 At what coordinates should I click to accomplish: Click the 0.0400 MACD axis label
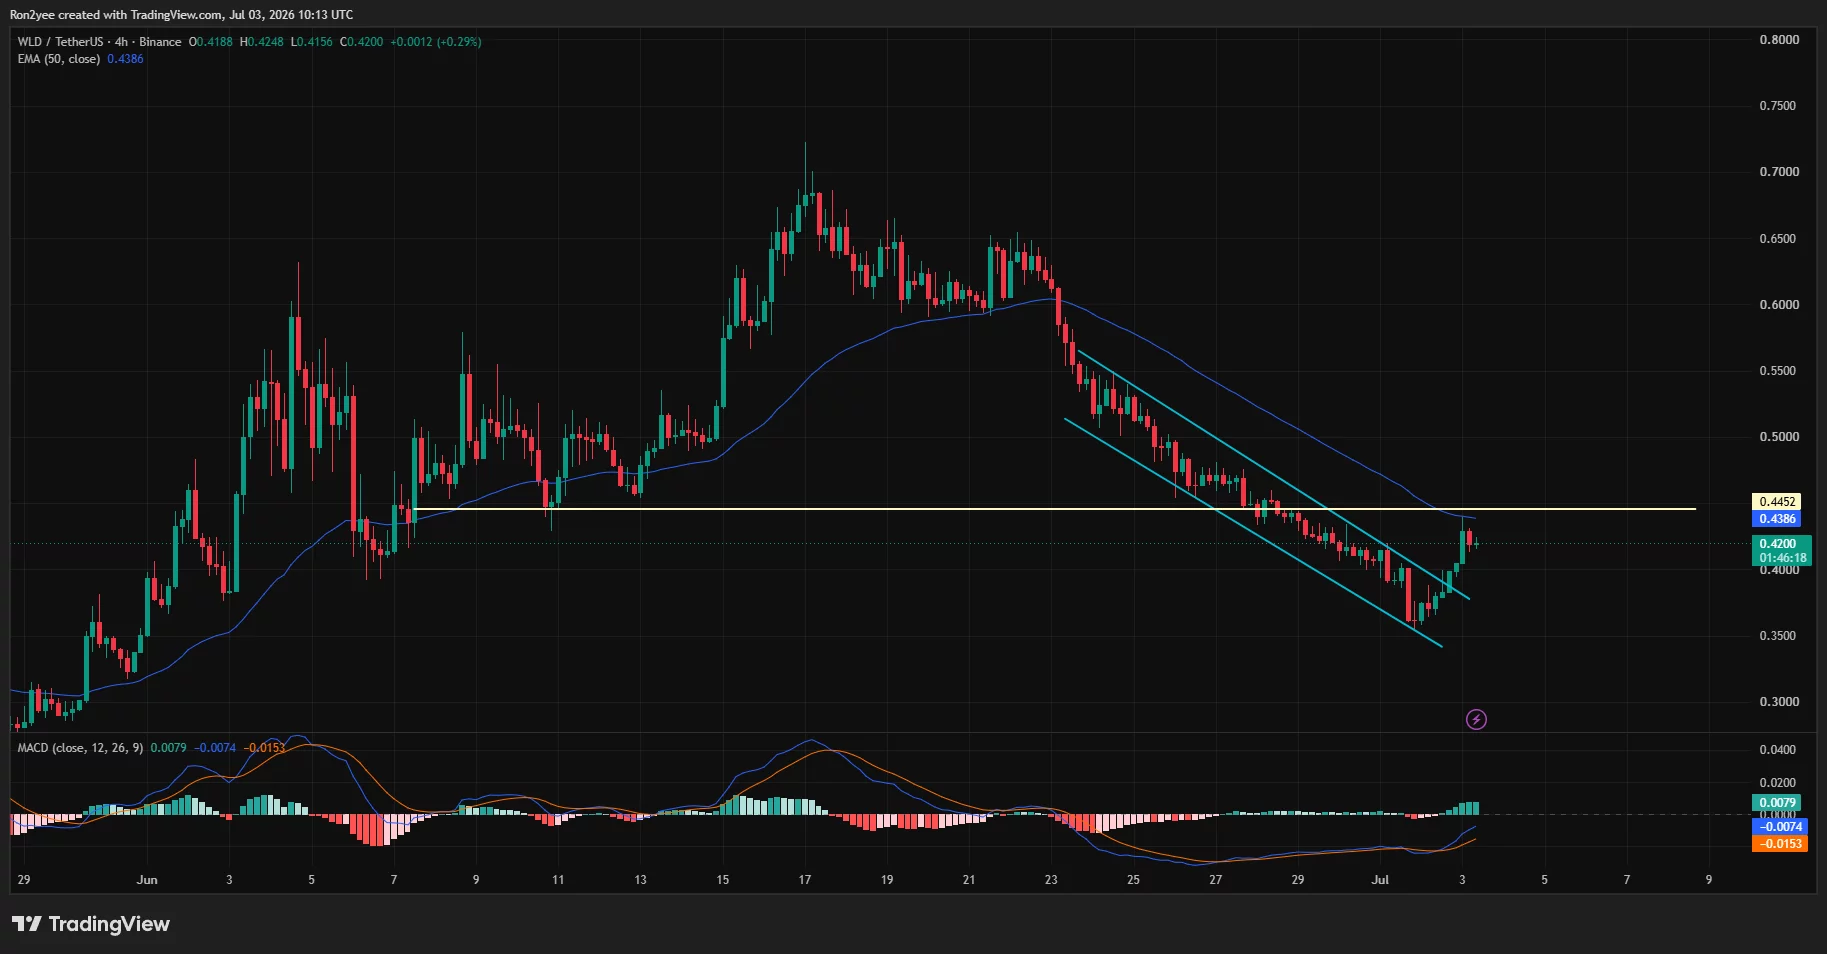tap(1779, 750)
